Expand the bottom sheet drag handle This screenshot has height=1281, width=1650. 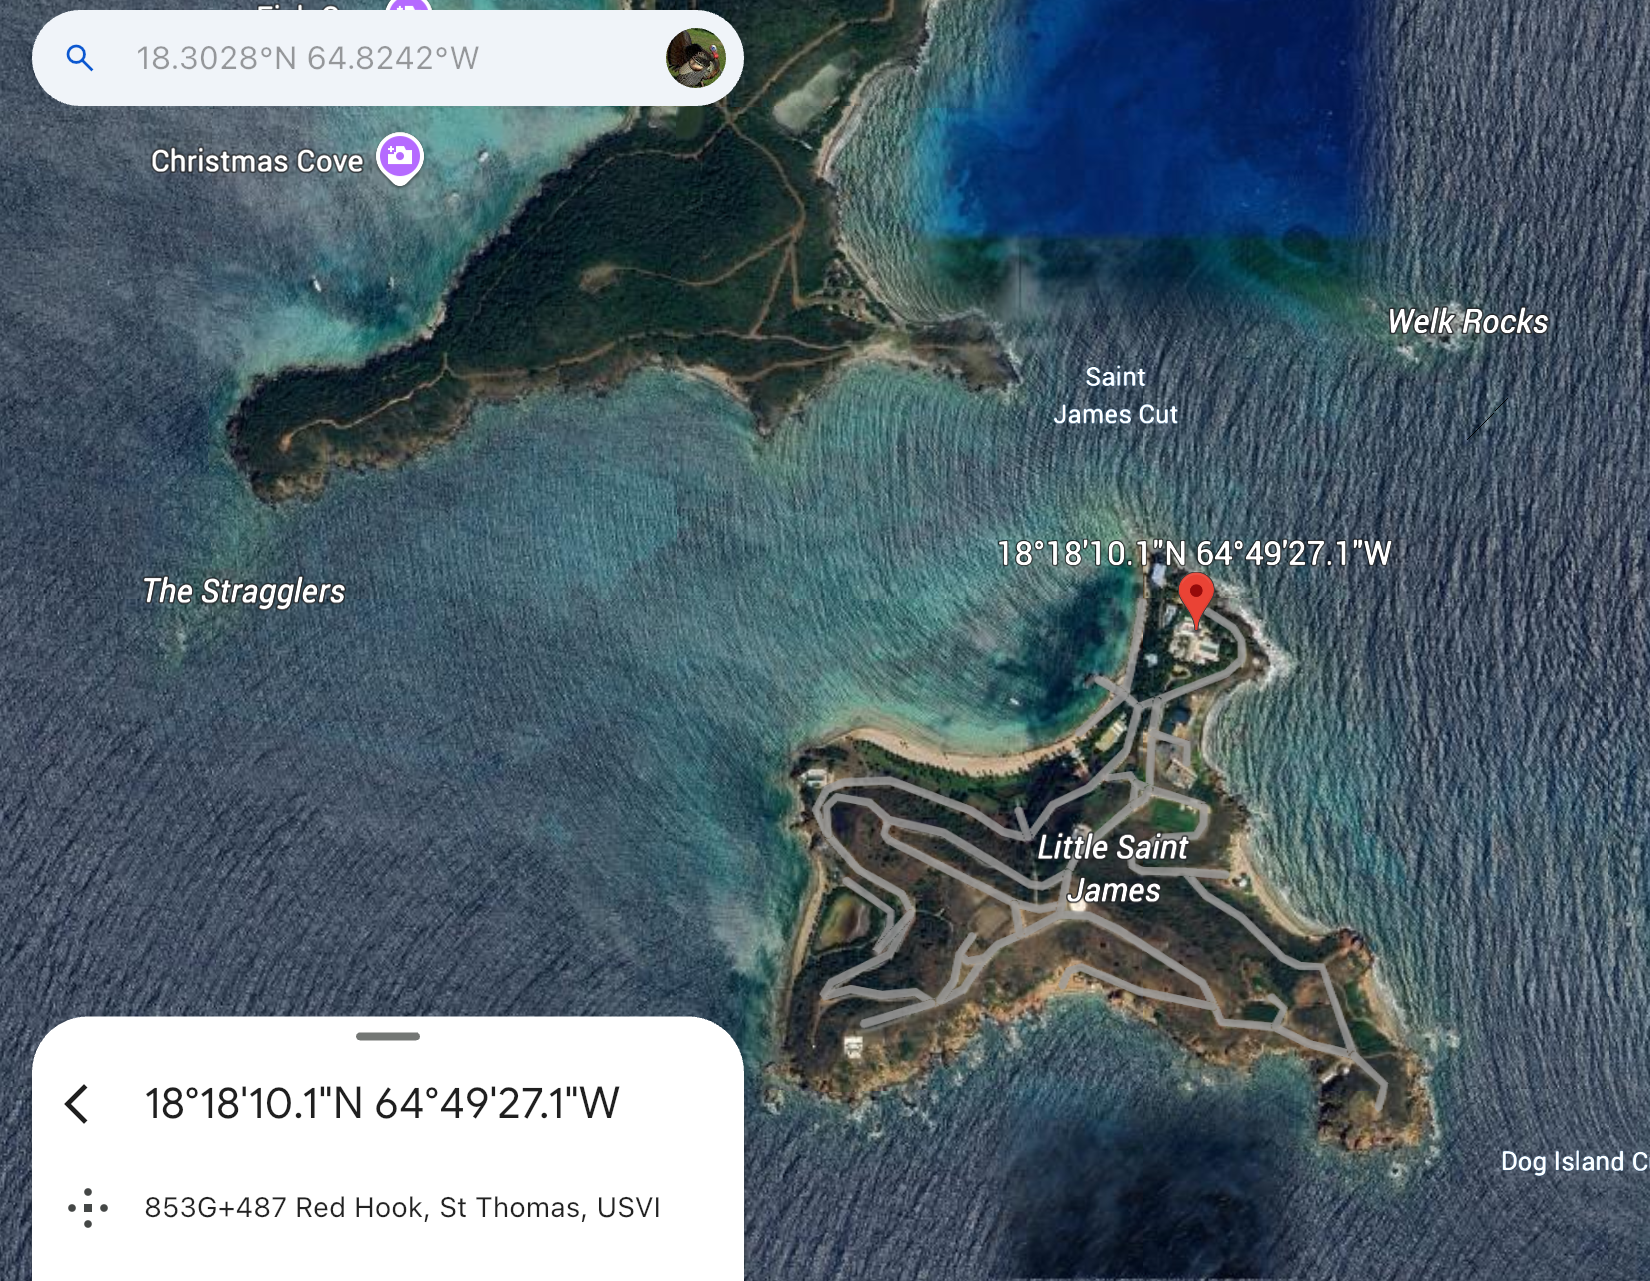pyautogui.click(x=388, y=1036)
